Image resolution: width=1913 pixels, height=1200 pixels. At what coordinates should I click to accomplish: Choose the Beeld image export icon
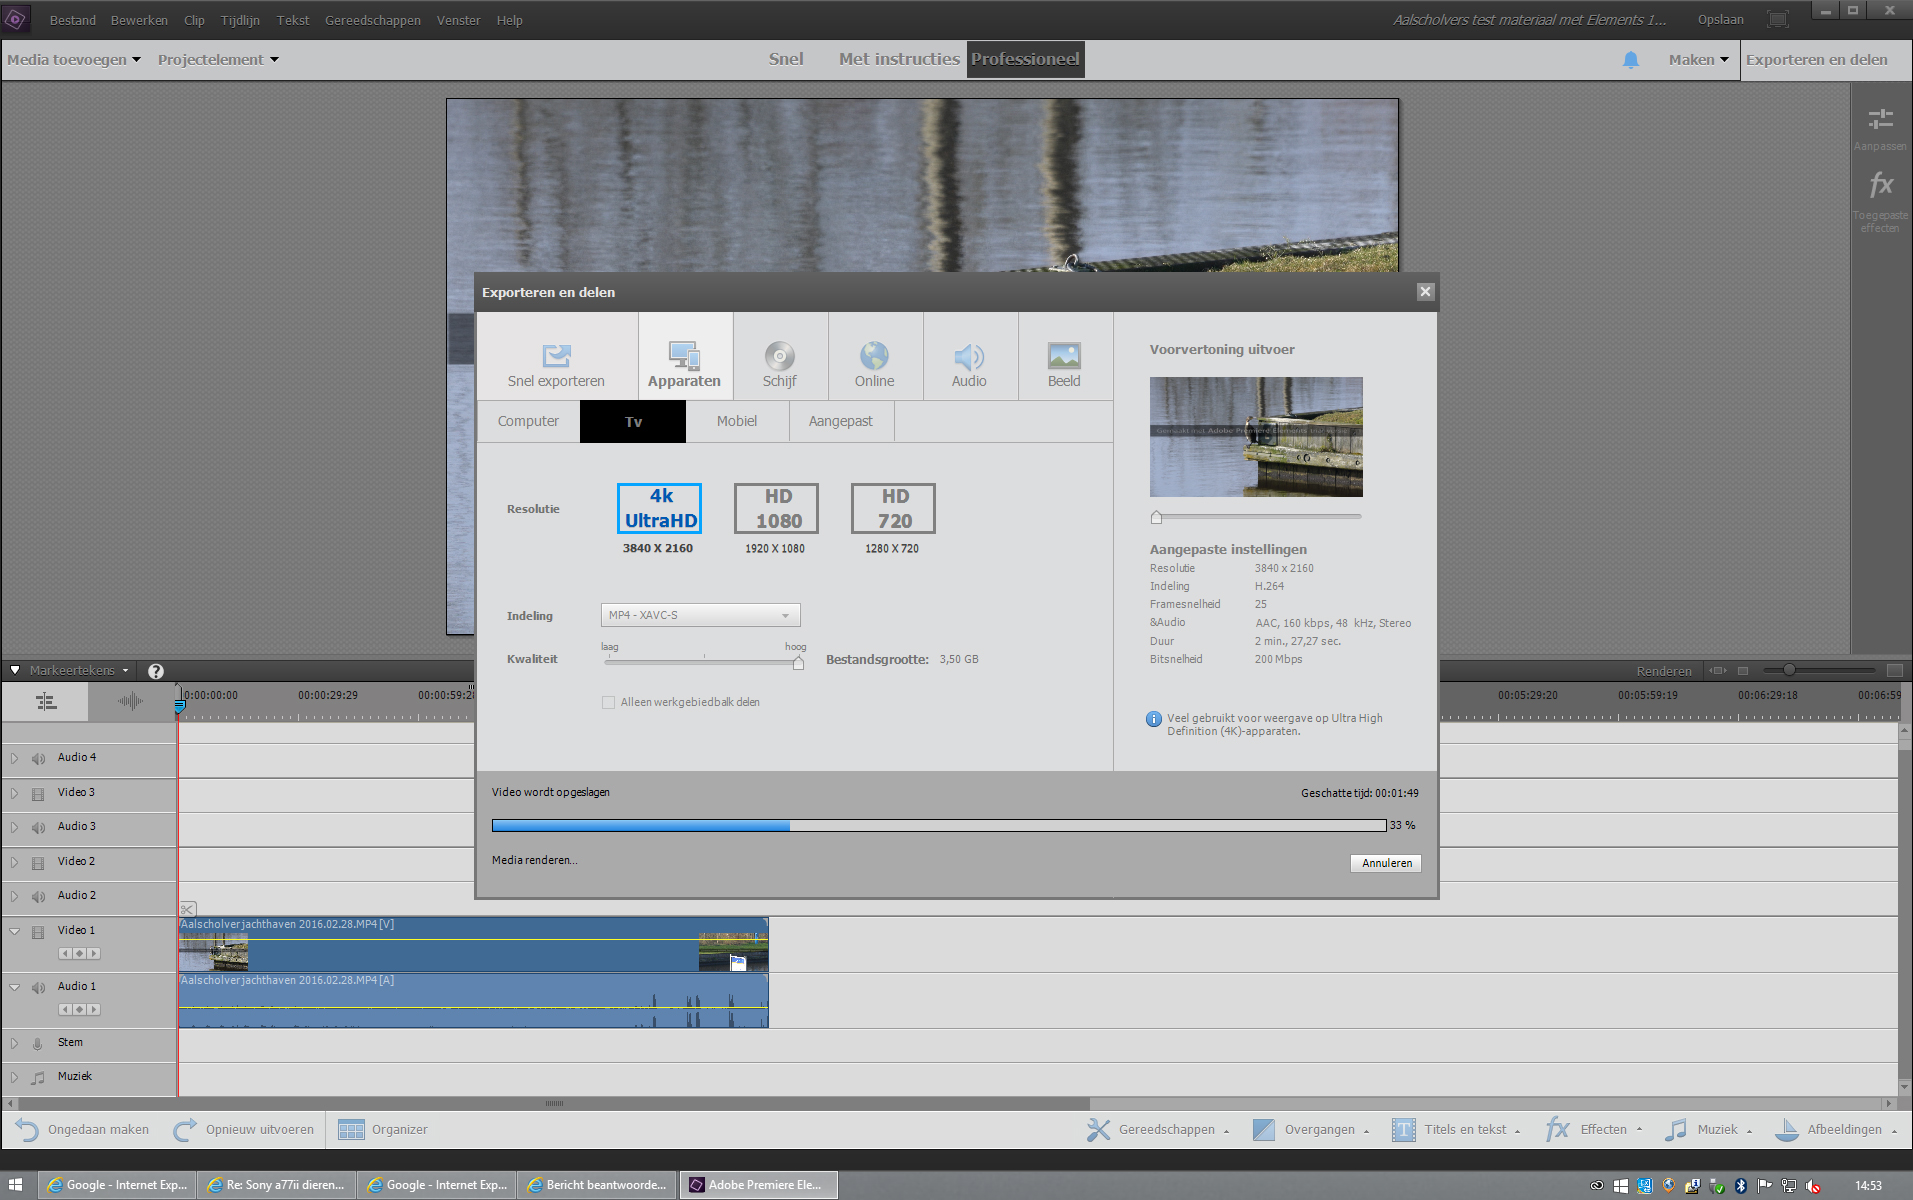tap(1063, 357)
